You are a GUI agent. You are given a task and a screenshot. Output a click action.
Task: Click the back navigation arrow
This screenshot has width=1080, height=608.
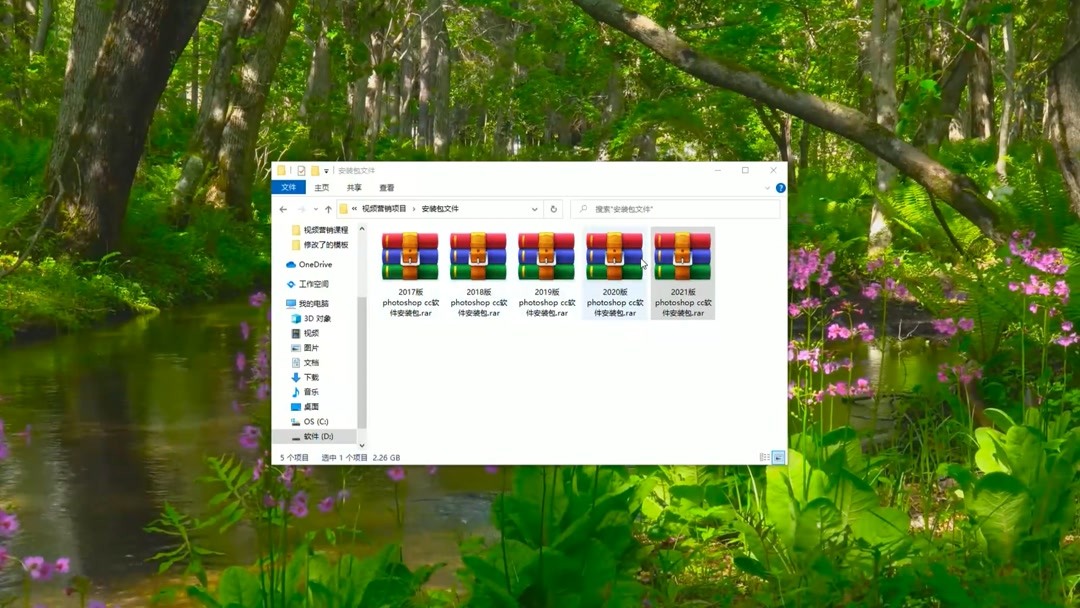click(283, 208)
